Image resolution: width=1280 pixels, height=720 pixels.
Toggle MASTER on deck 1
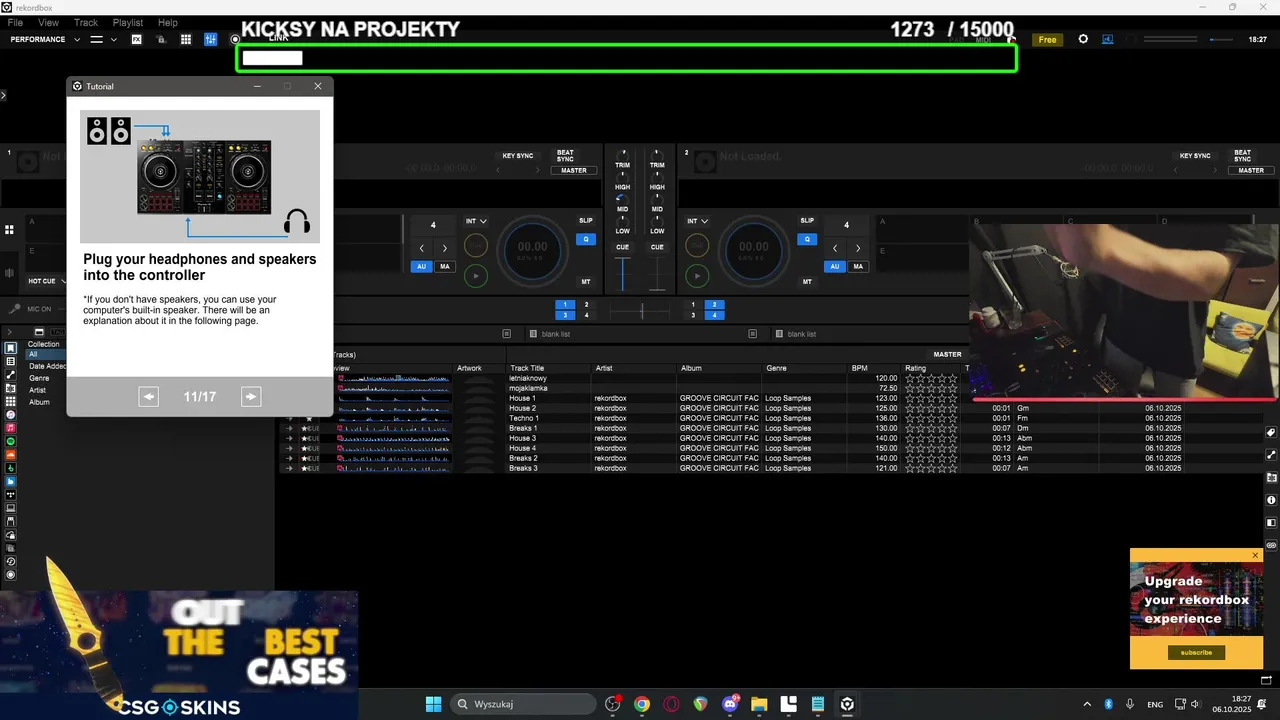click(574, 170)
